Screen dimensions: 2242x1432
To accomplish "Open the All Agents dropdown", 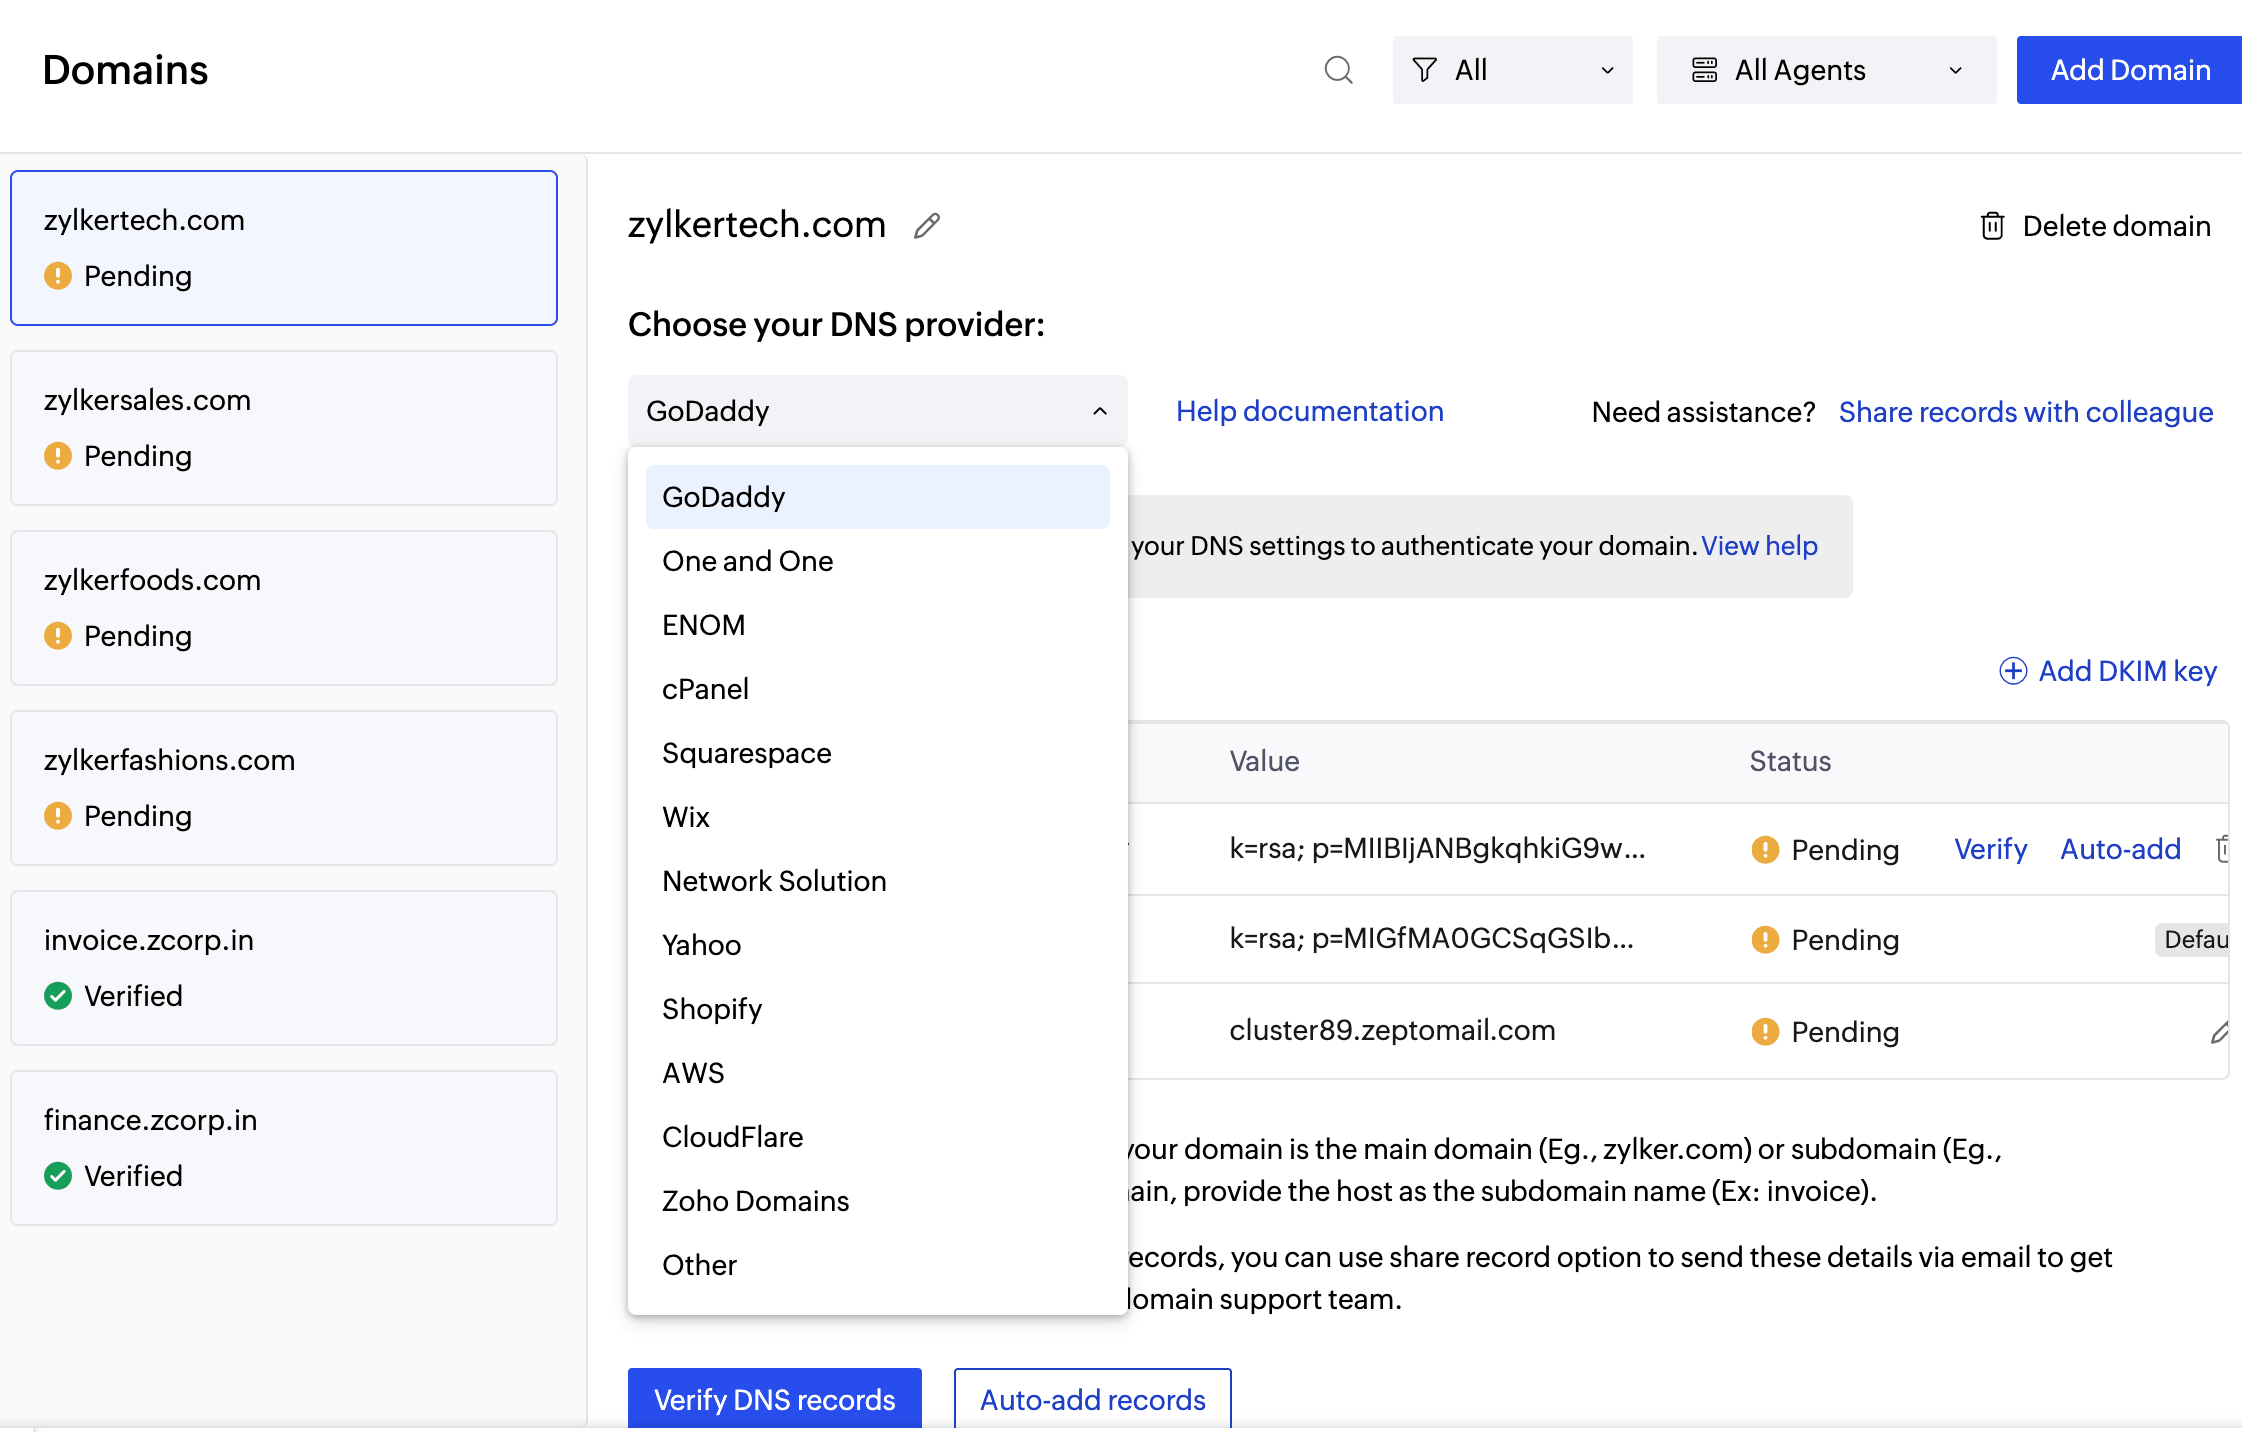I will [x=1826, y=70].
